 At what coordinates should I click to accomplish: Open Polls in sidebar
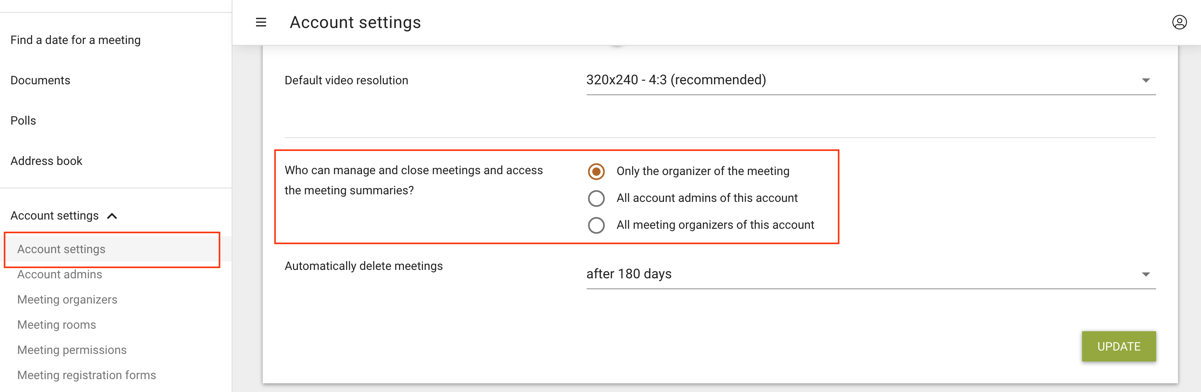[23, 120]
